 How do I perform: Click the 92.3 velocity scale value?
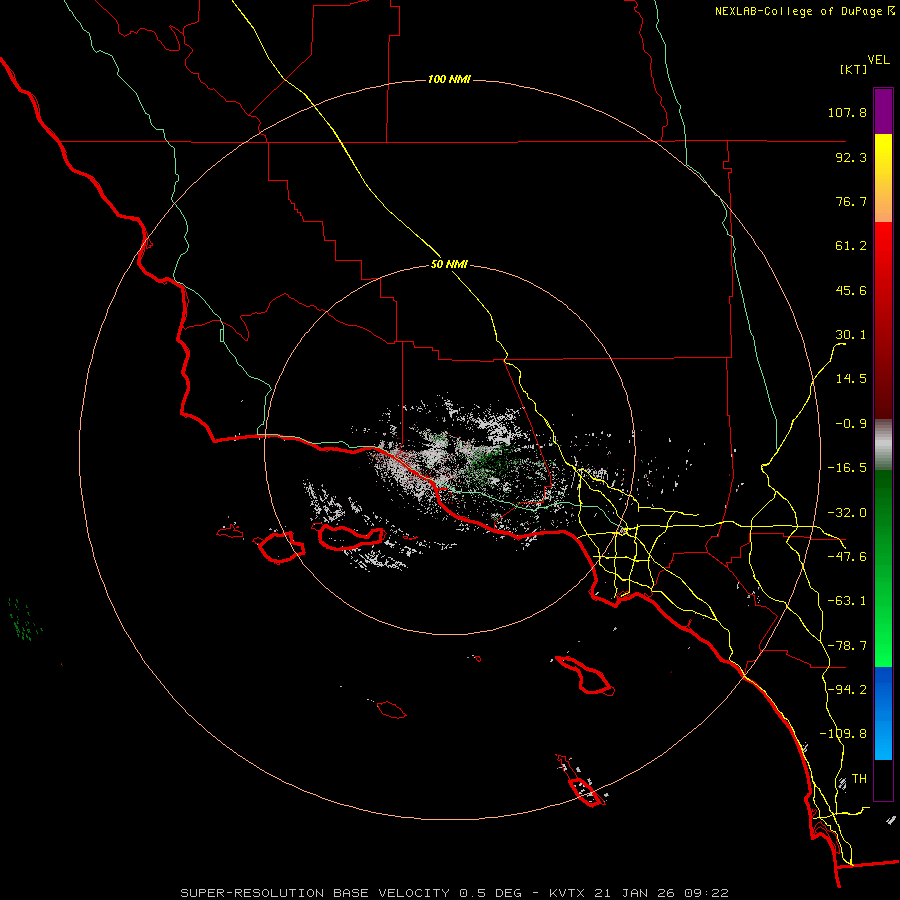pyautogui.click(x=851, y=157)
